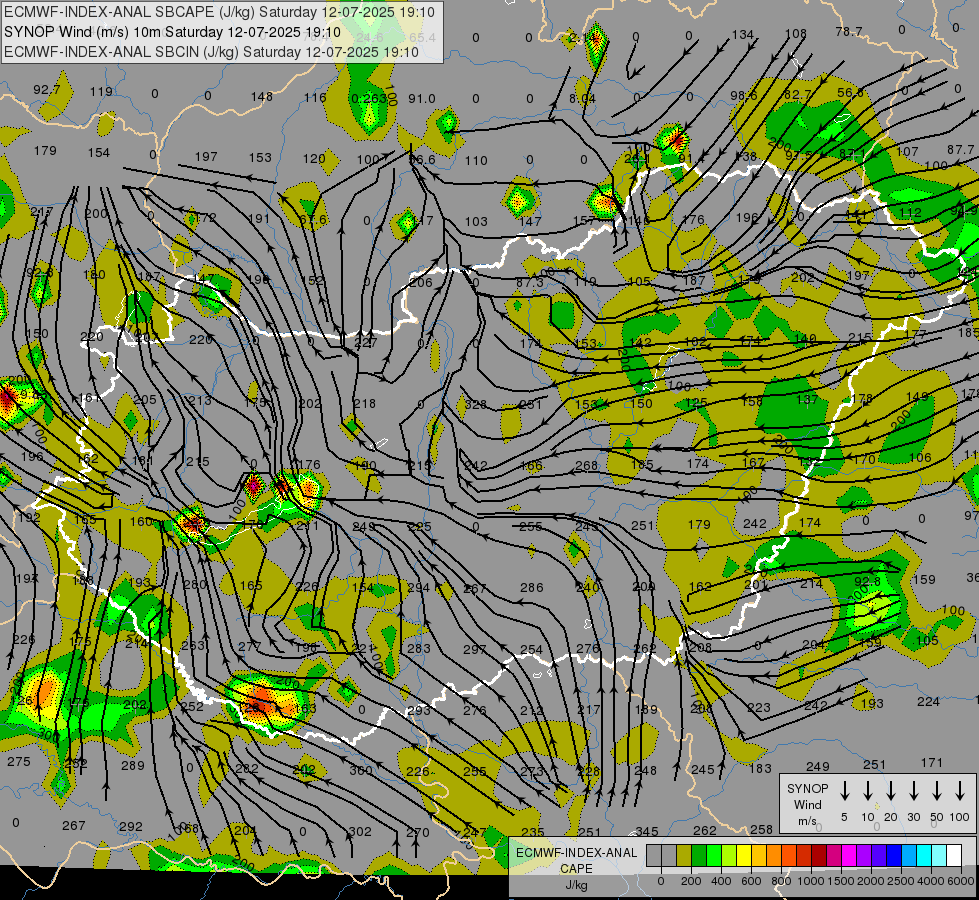The image size is (979, 900).
Task: Click the map value 275
Action: click(x=19, y=761)
